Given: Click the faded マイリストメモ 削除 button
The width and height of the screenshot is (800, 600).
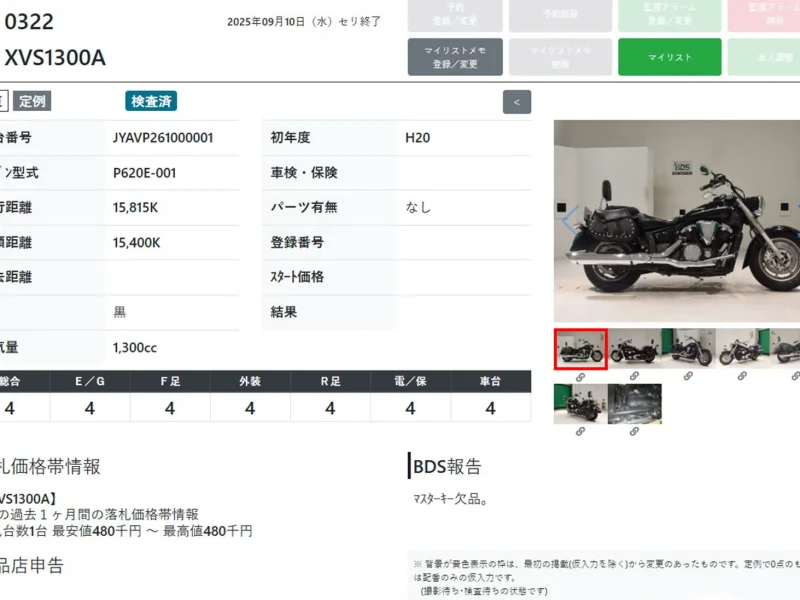Looking at the screenshot, I should point(560,57).
